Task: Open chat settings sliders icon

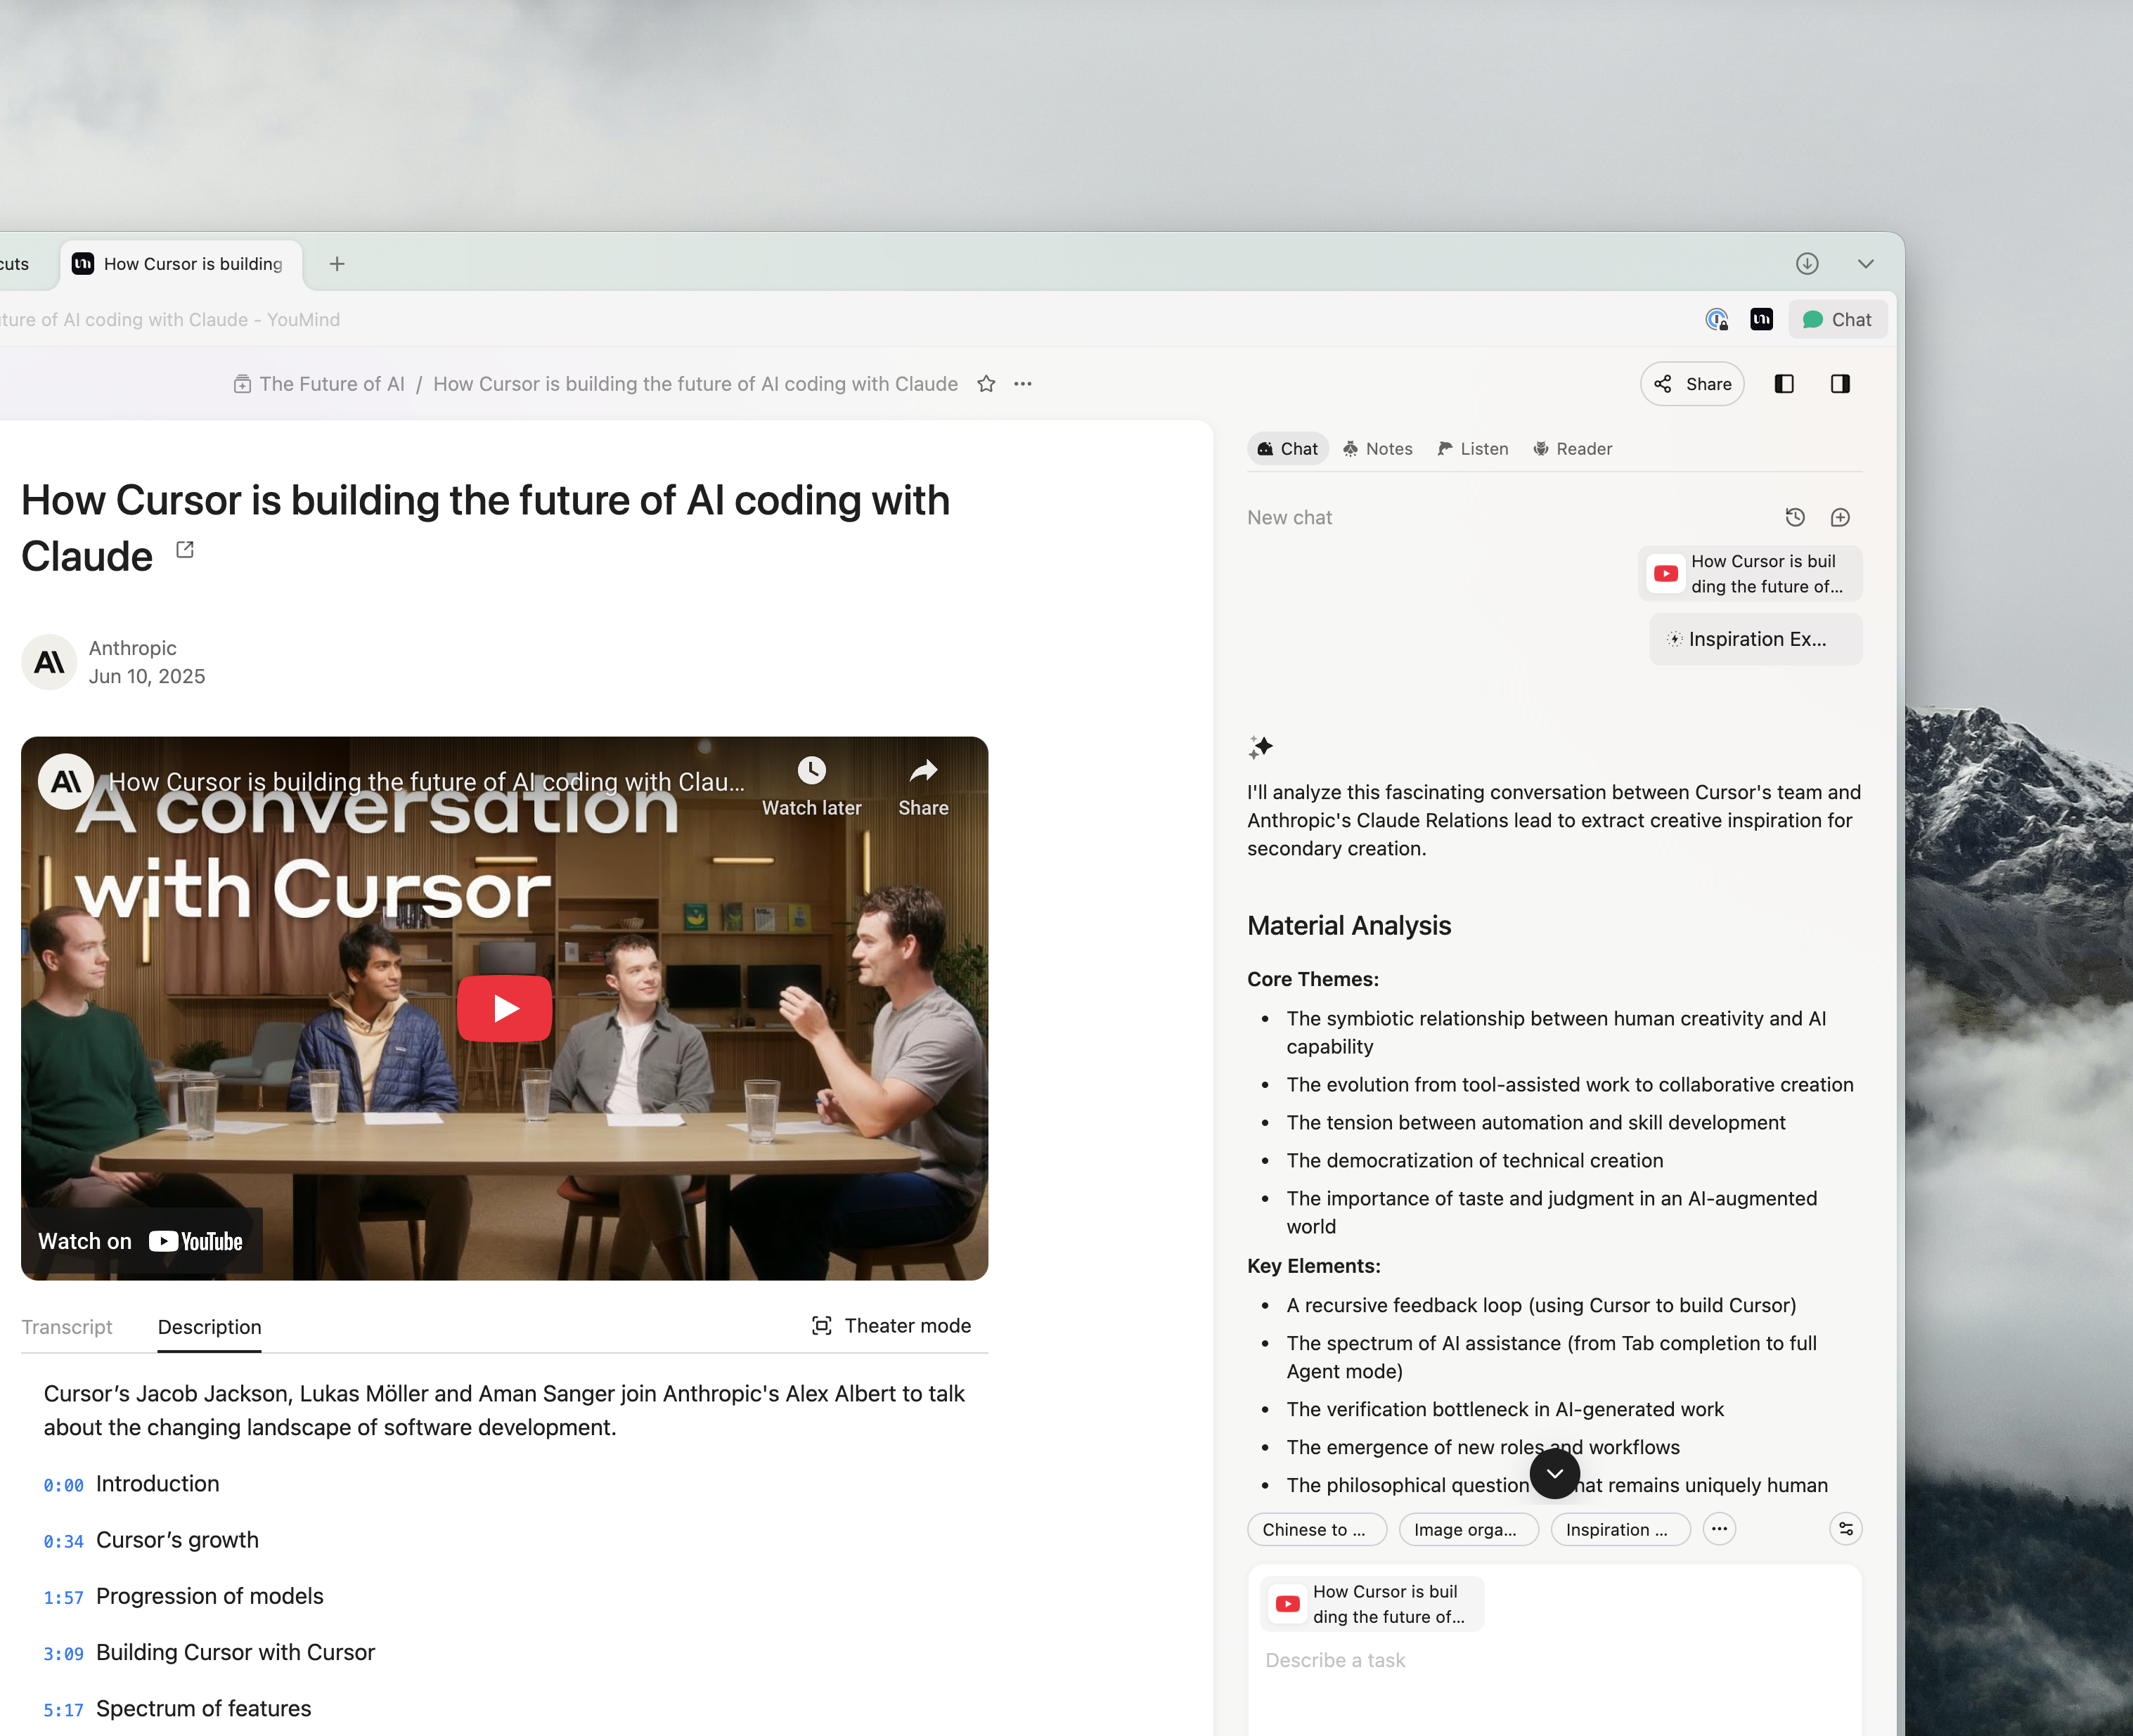Action: tap(1845, 1529)
